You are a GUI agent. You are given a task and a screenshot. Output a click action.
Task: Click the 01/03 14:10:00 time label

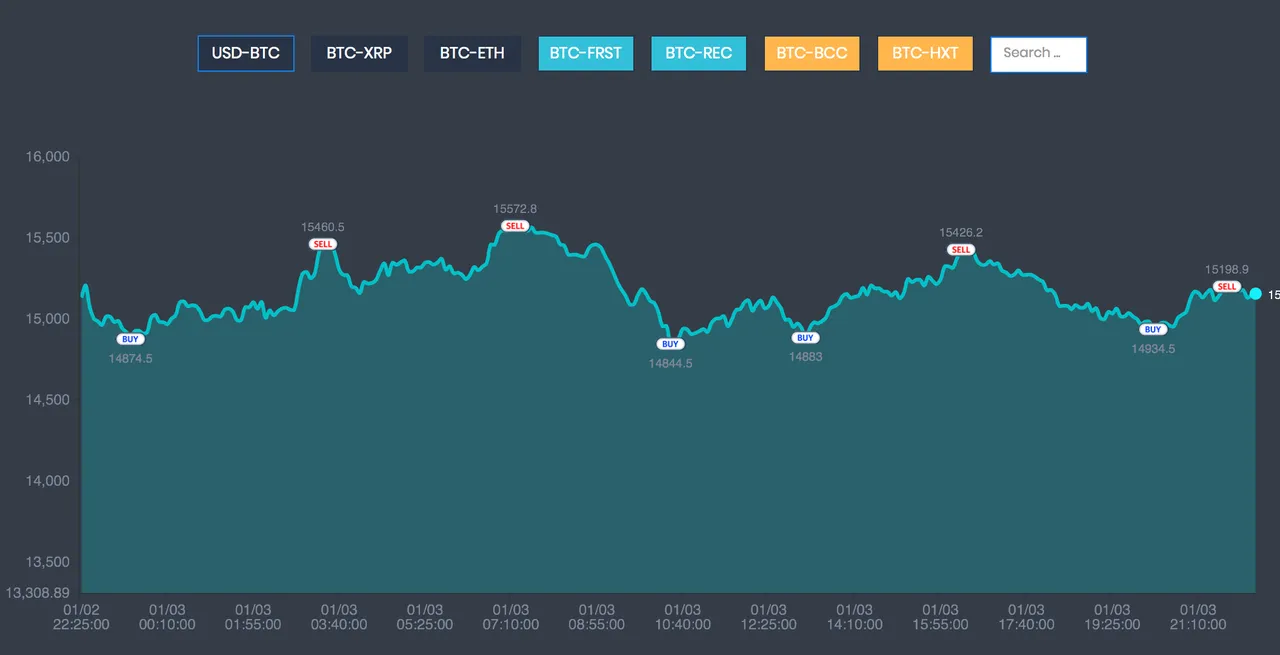tap(855, 617)
